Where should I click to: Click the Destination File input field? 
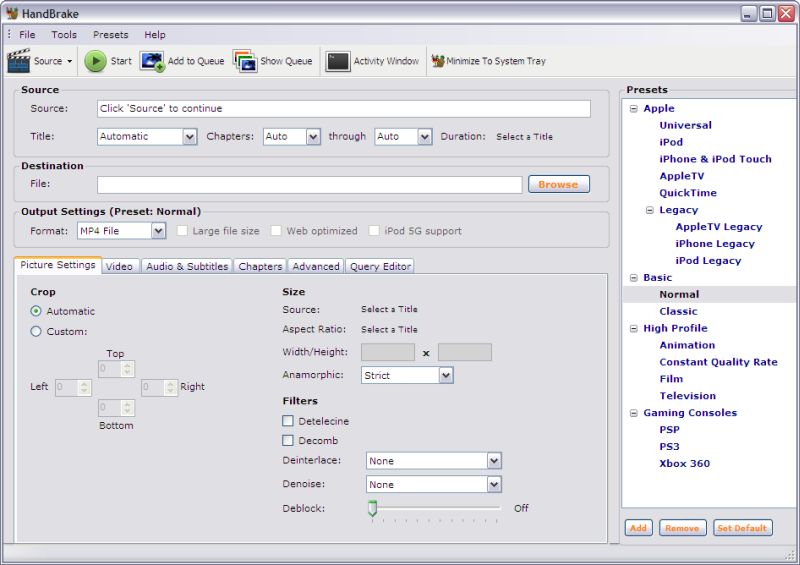coord(309,184)
